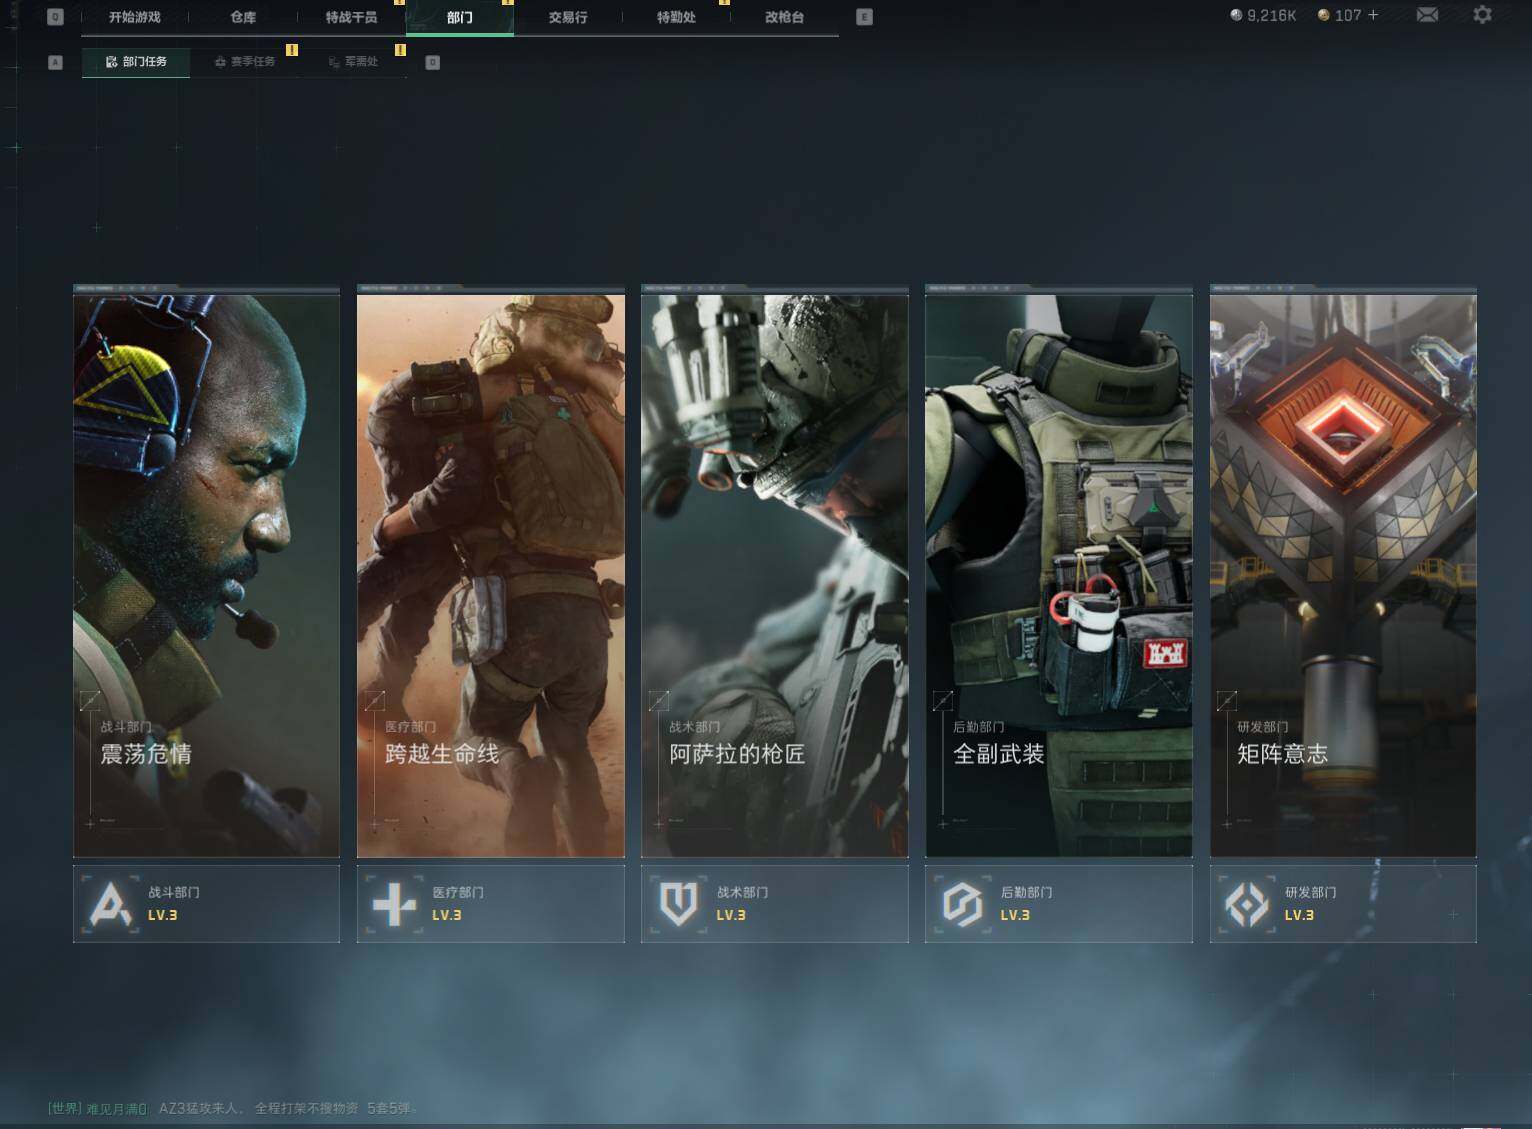Viewport: 1532px width, 1129px height.
Task: Switch to the 交易行 tab
Action: point(568,17)
